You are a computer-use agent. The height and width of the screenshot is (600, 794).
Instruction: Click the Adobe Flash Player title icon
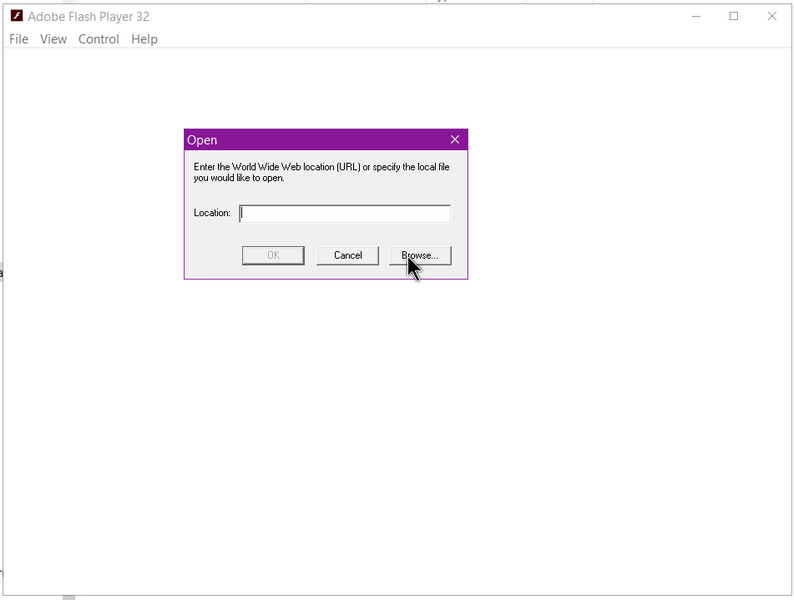coord(17,16)
